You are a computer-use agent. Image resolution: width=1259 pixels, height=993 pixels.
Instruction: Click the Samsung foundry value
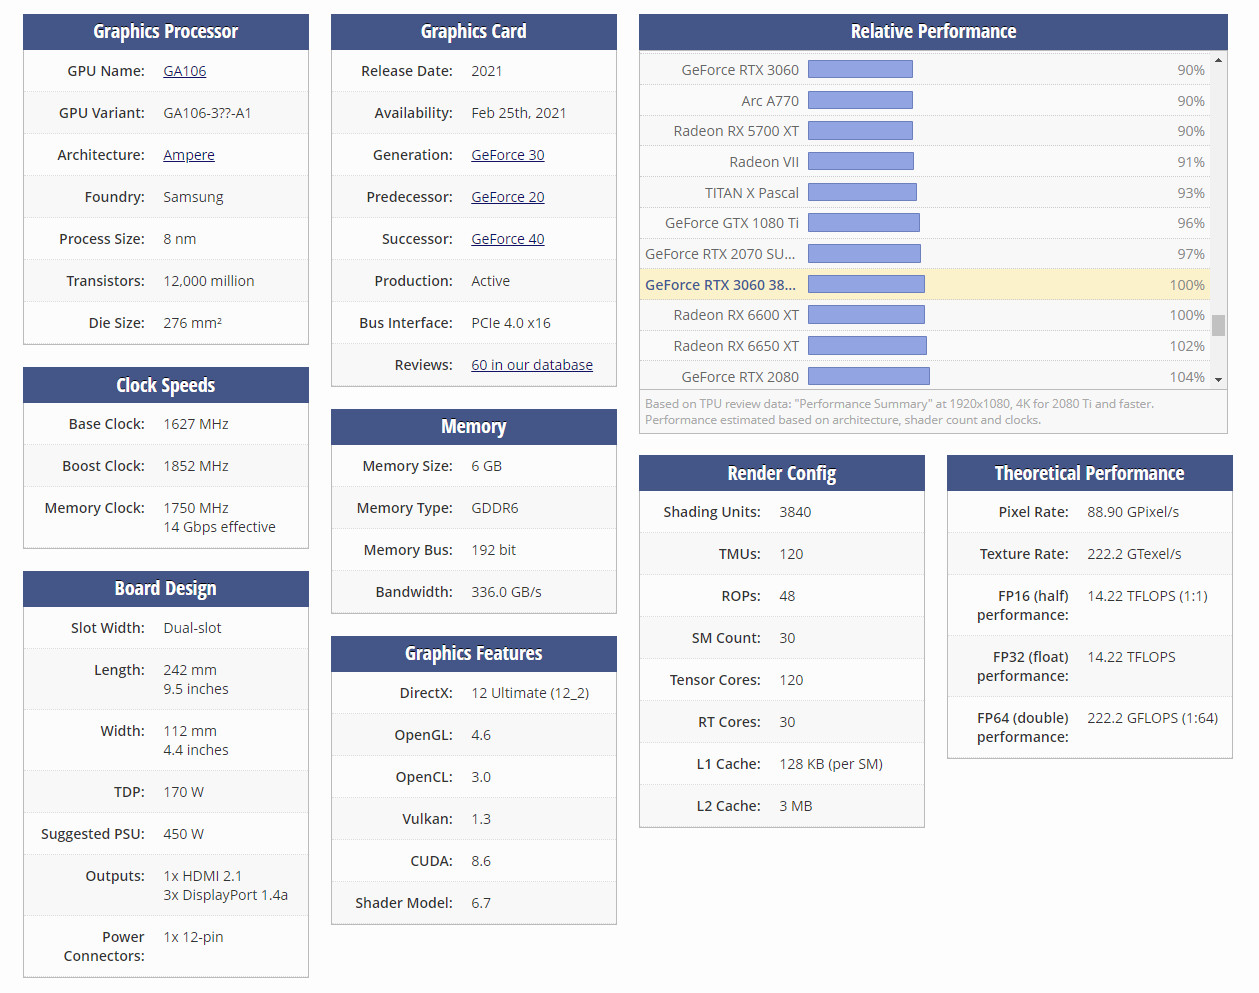coord(193,197)
